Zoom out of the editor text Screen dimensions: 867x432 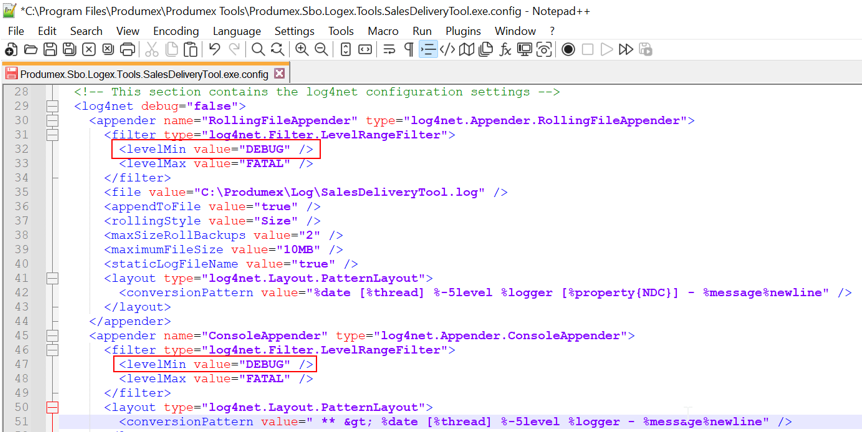coord(321,50)
